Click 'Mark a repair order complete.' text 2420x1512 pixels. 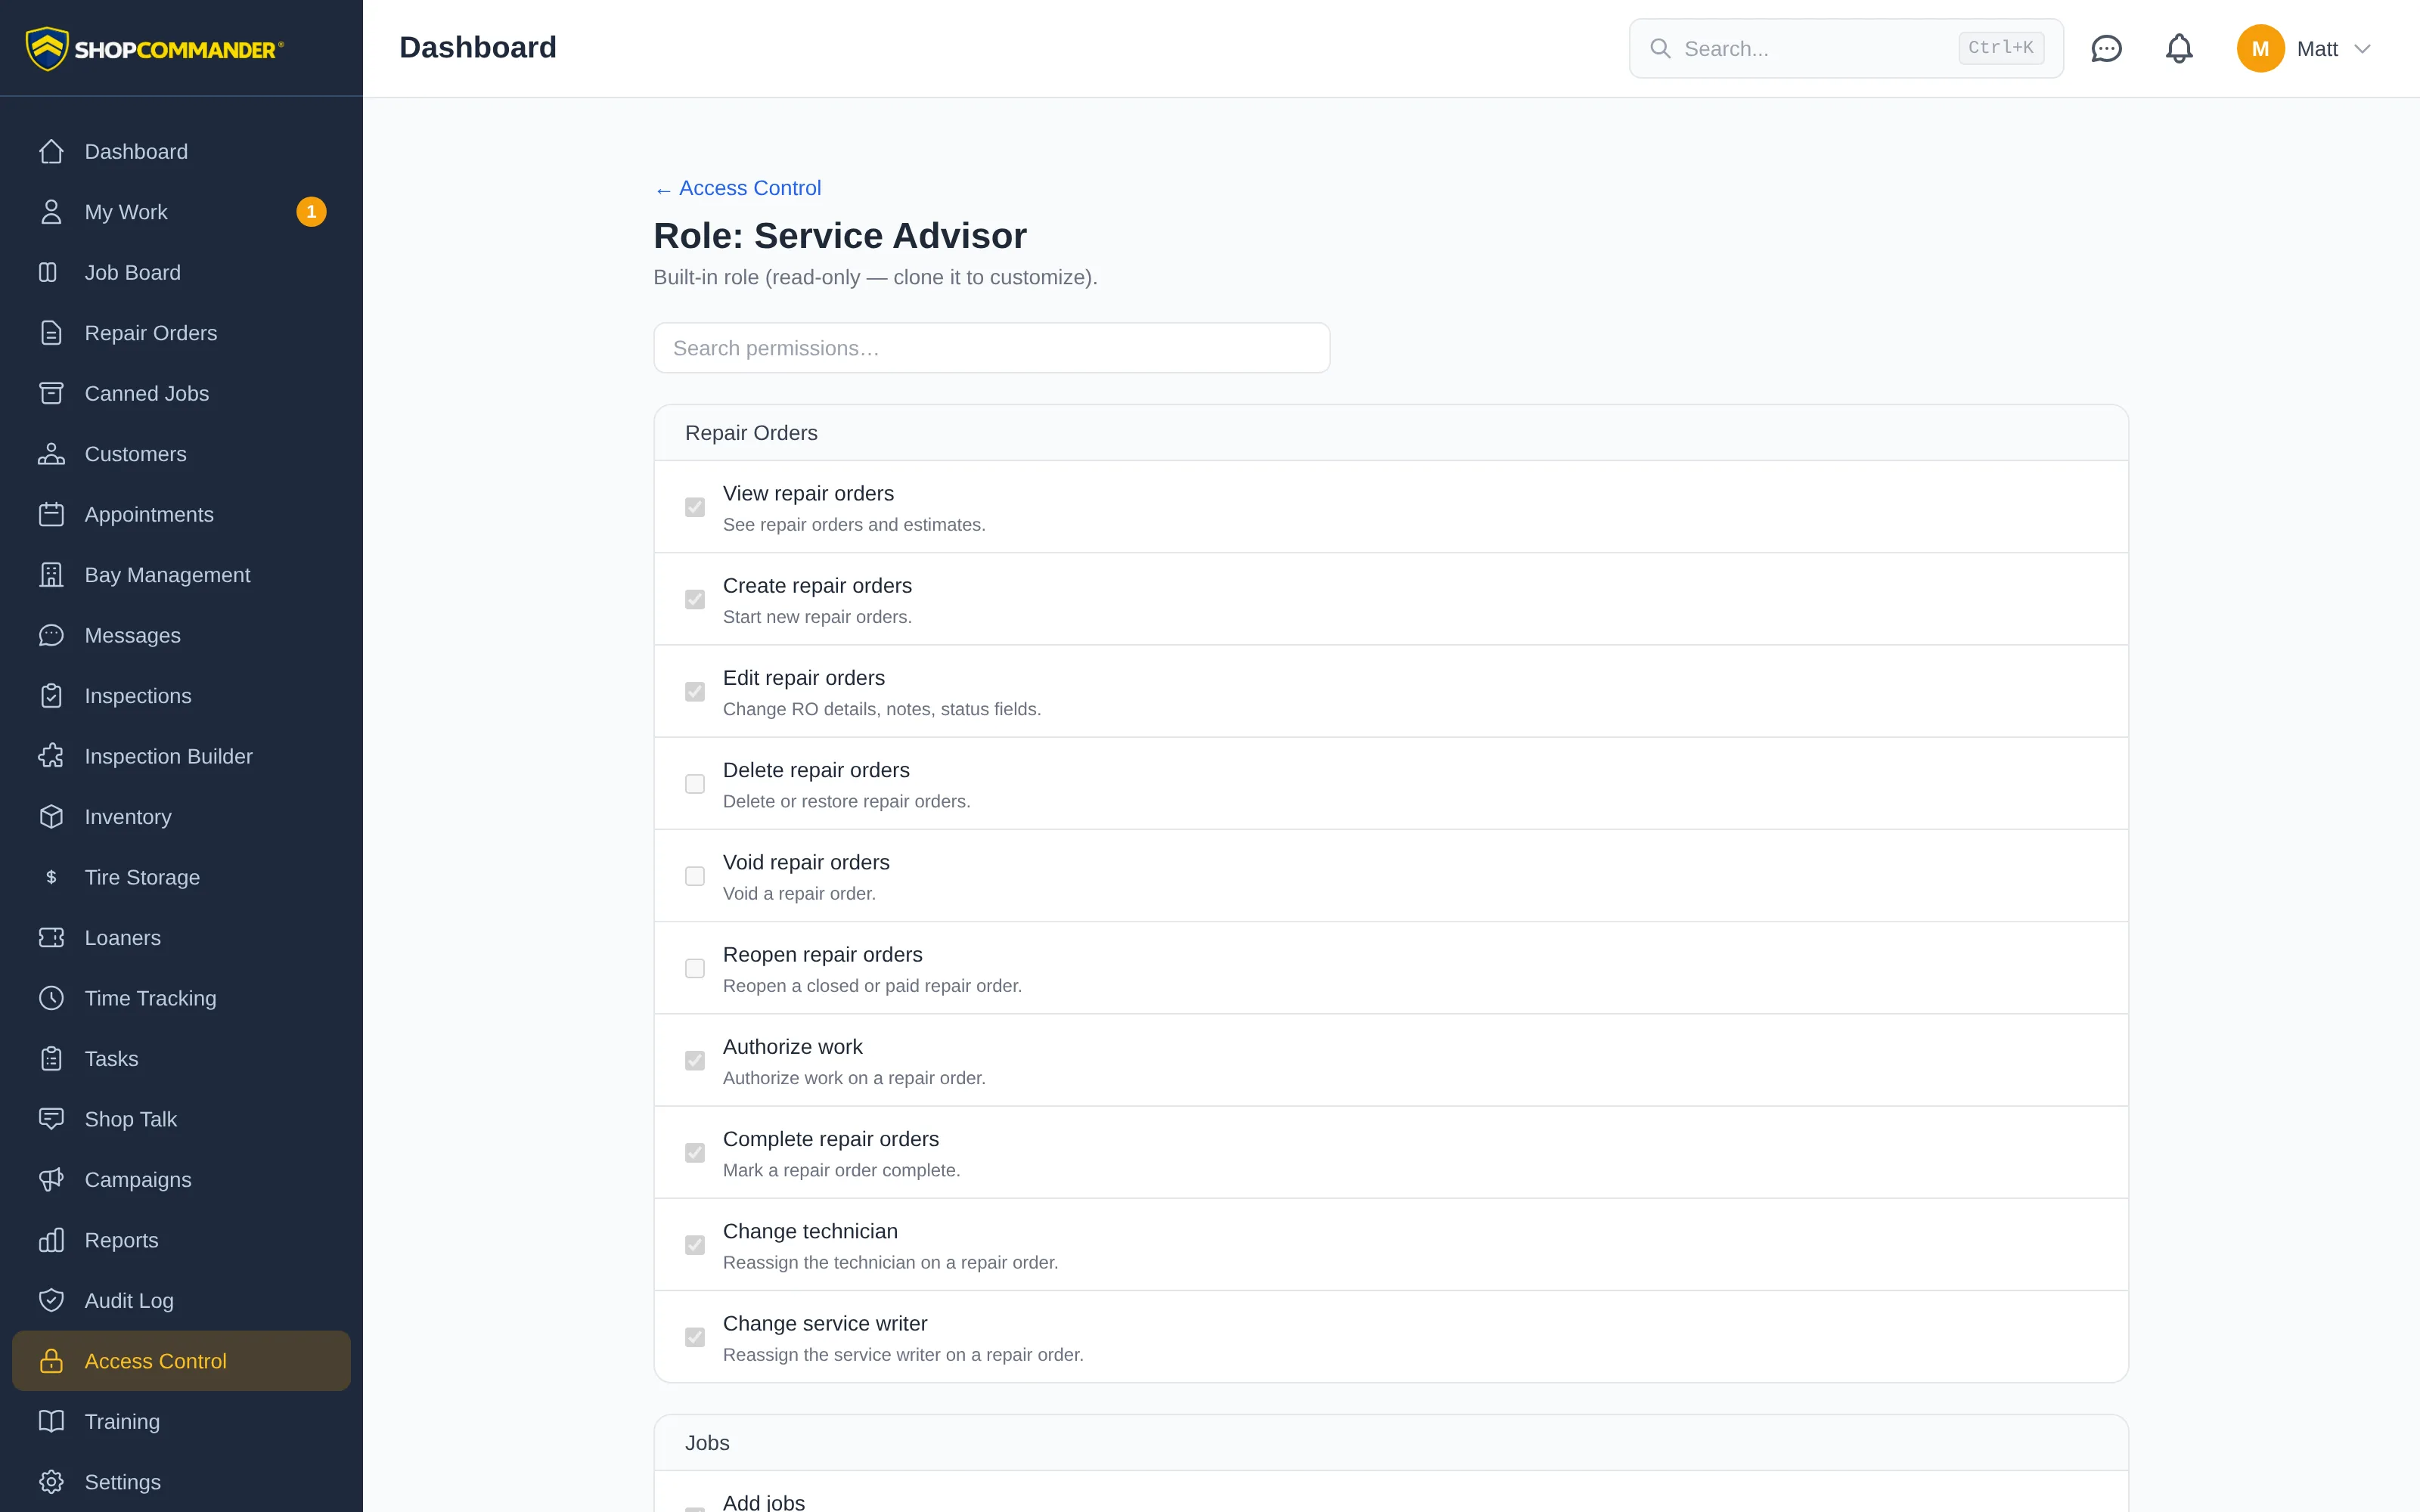(x=841, y=1171)
